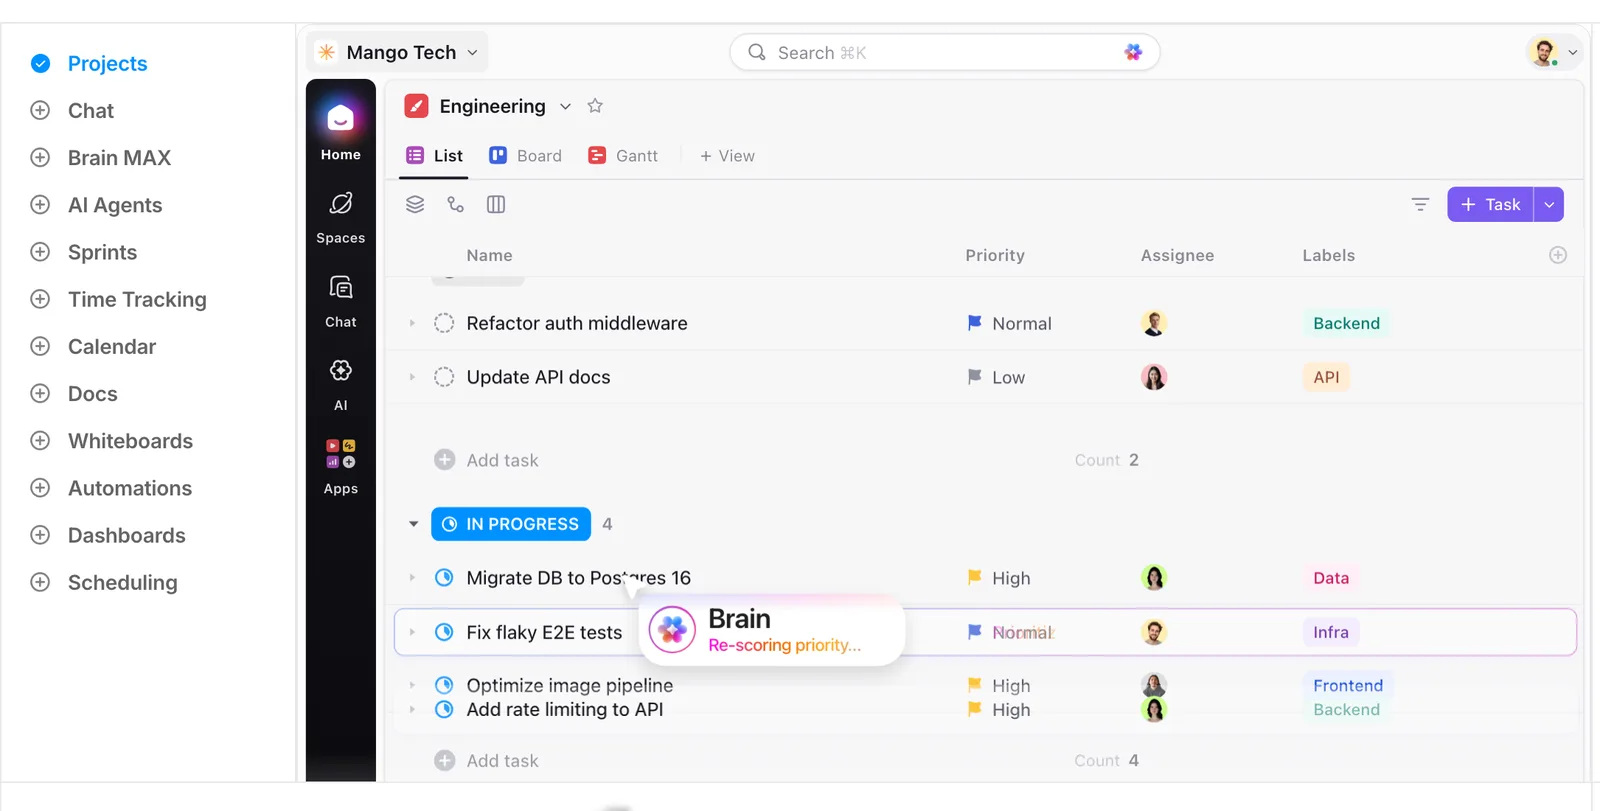Image resolution: width=1600 pixels, height=811 pixels.
Task: Toggle status icon of Migrate DB to Postgres 16
Action: (x=444, y=578)
